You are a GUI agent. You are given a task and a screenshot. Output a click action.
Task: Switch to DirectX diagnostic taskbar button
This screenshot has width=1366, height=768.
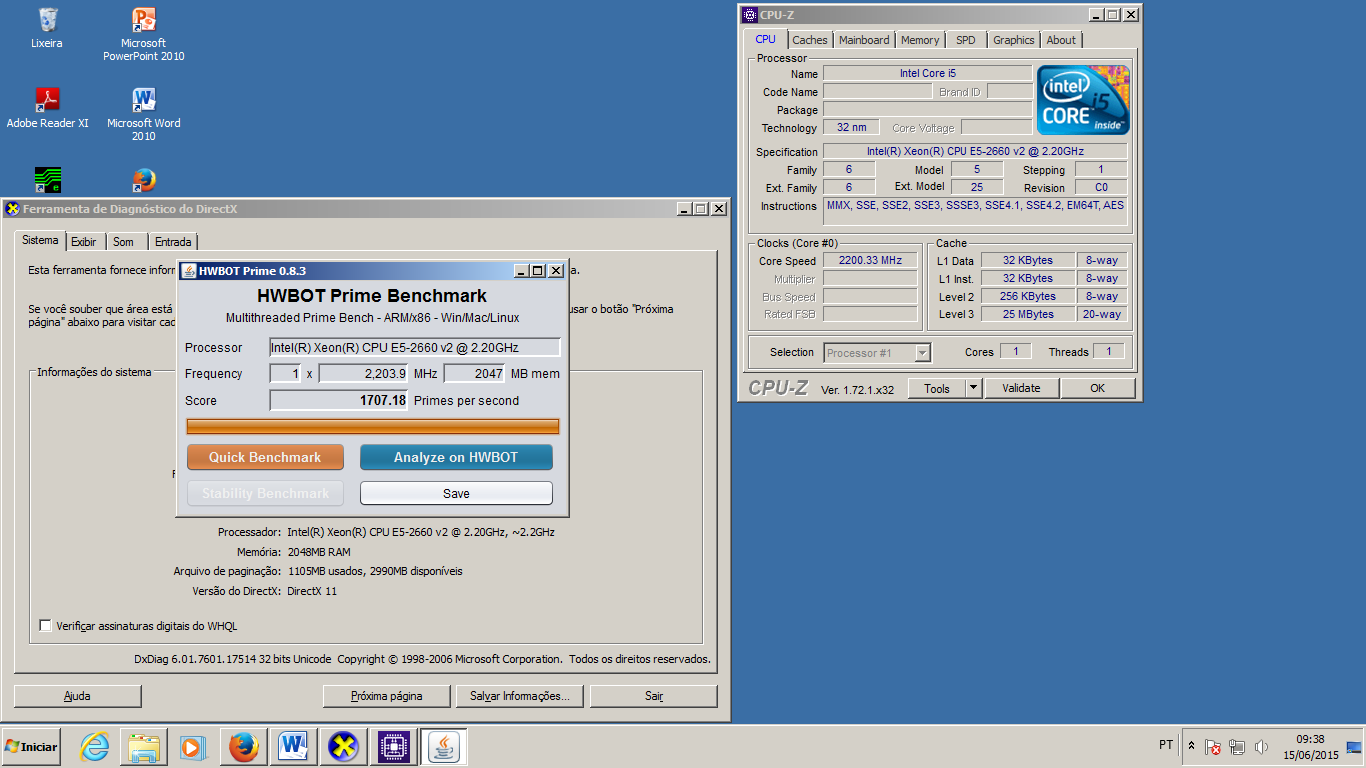point(343,747)
